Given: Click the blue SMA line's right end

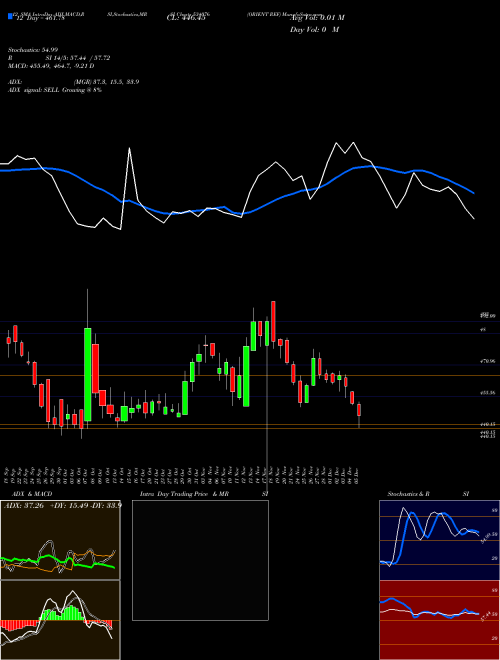Looking at the screenshot, I should pos(474,193).
